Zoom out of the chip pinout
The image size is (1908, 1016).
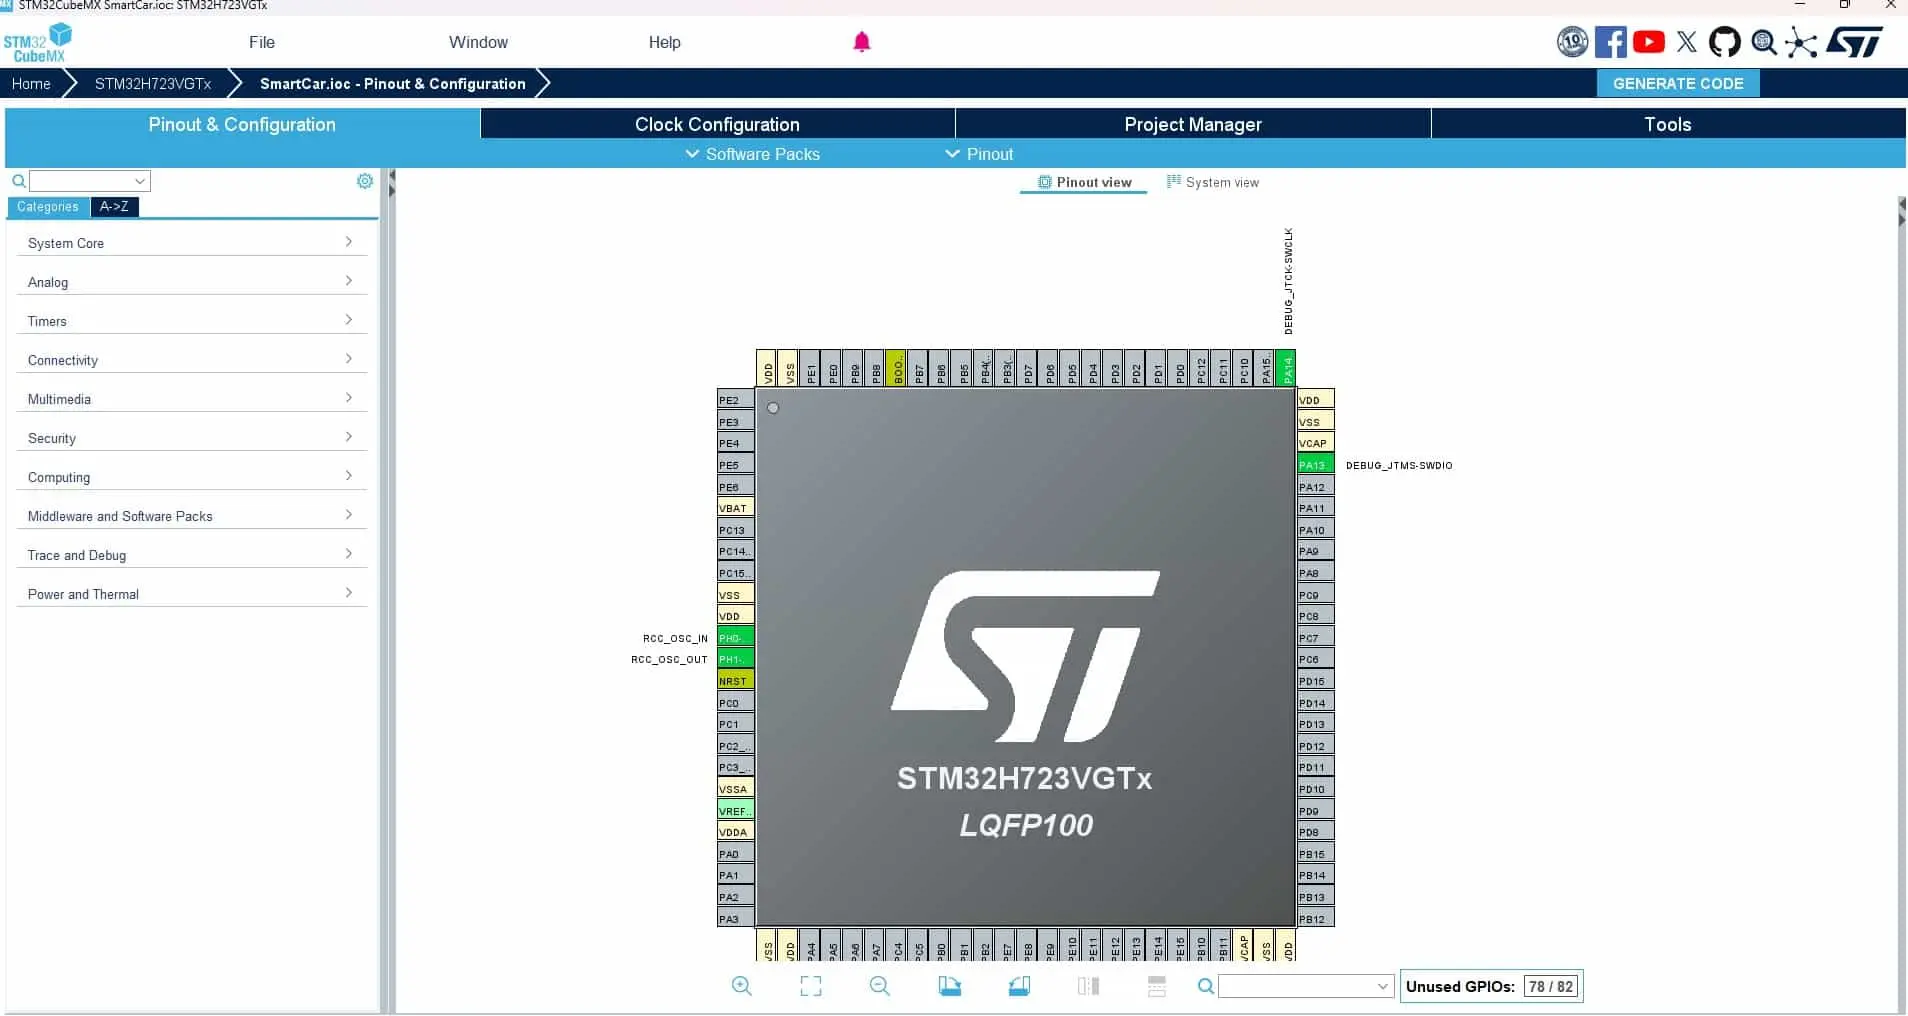tap(880, 986)
